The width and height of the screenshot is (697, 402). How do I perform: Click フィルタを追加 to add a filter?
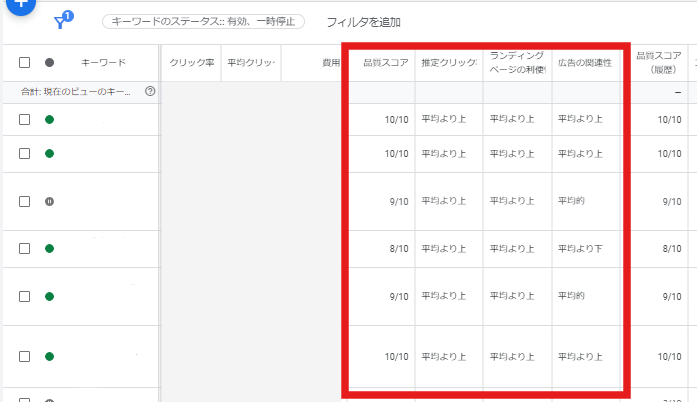[364, 22]
